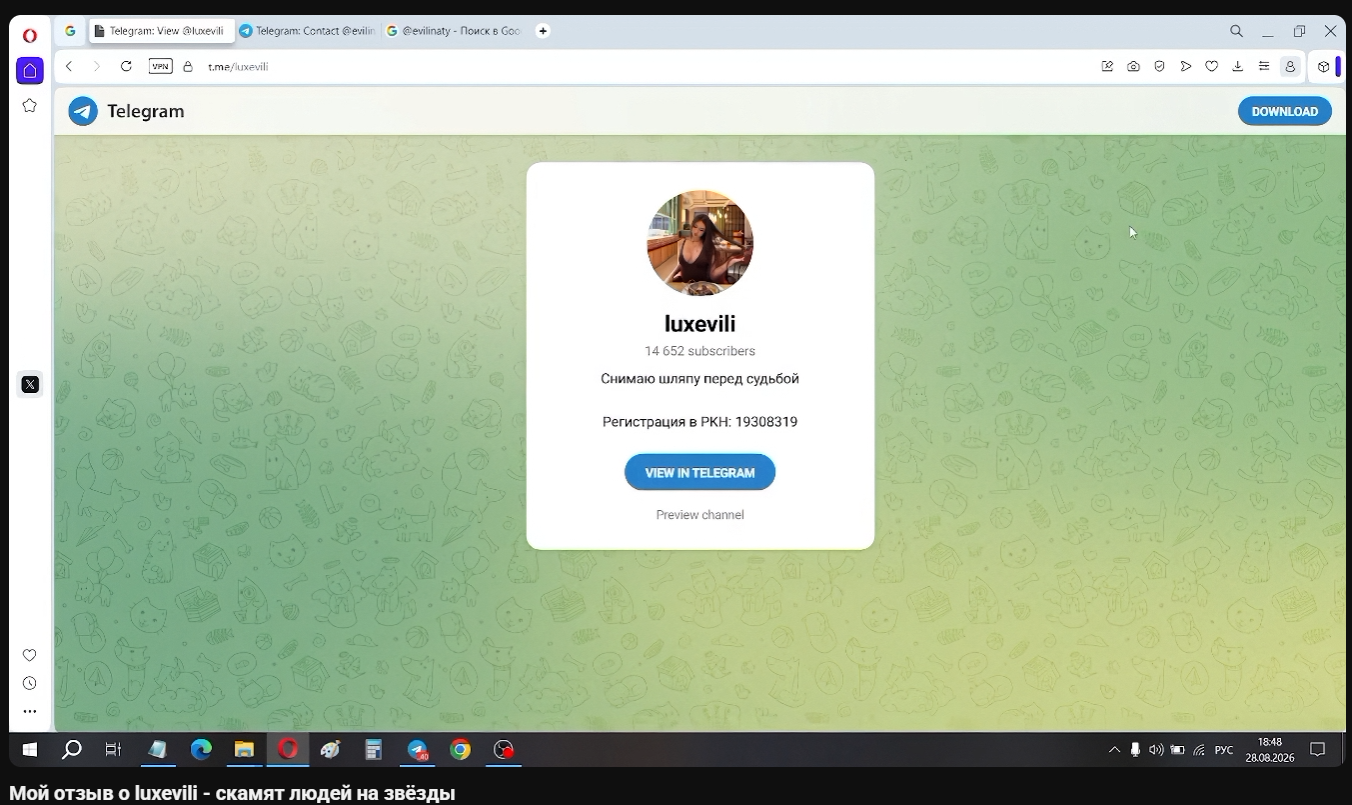Viewport: 1352px width, 805px height.
Task: Open X (Twitter) sidebar panel
Action: click(30, 384)
